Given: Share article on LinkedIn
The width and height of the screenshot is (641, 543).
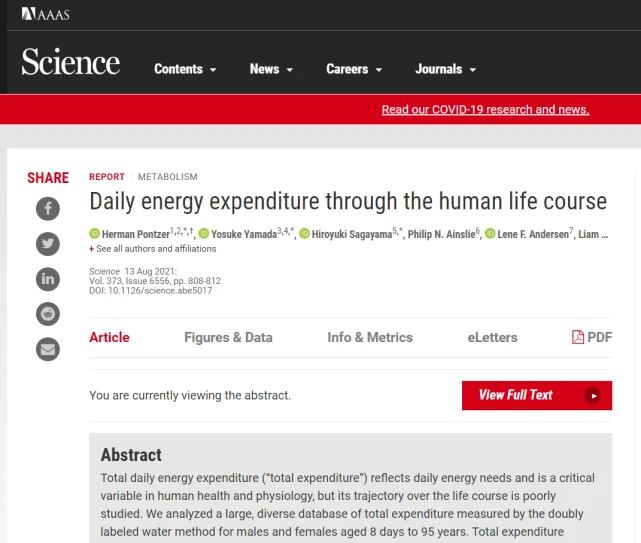Looking at the screenshot, I should tap(48, 279).
